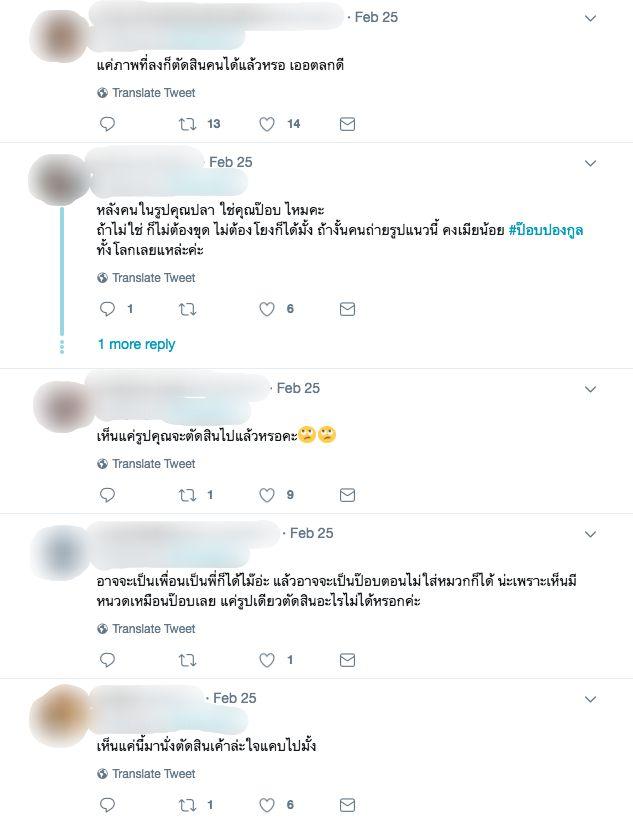Retweet the fourth tweet with no retweets
633x822 pixels.
(187, 660)
